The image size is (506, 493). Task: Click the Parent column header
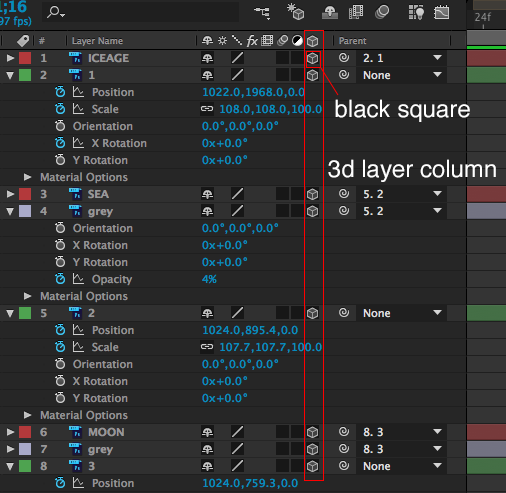pyautogui.click(x=352, y=41)
